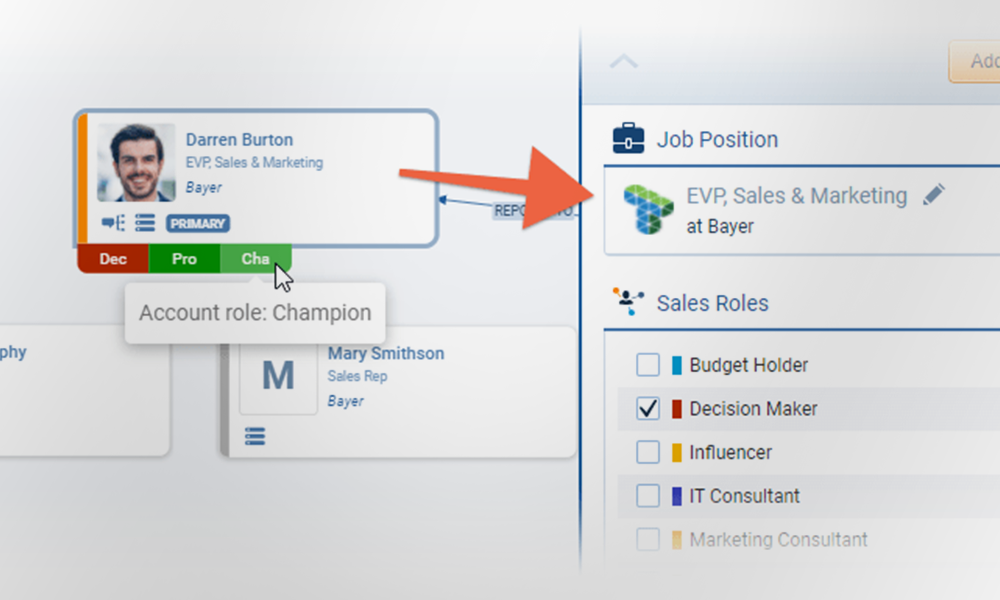This screenshot has width=1000, height=600.
Task: Select the green Pro role tag
Action: (184, 259)
